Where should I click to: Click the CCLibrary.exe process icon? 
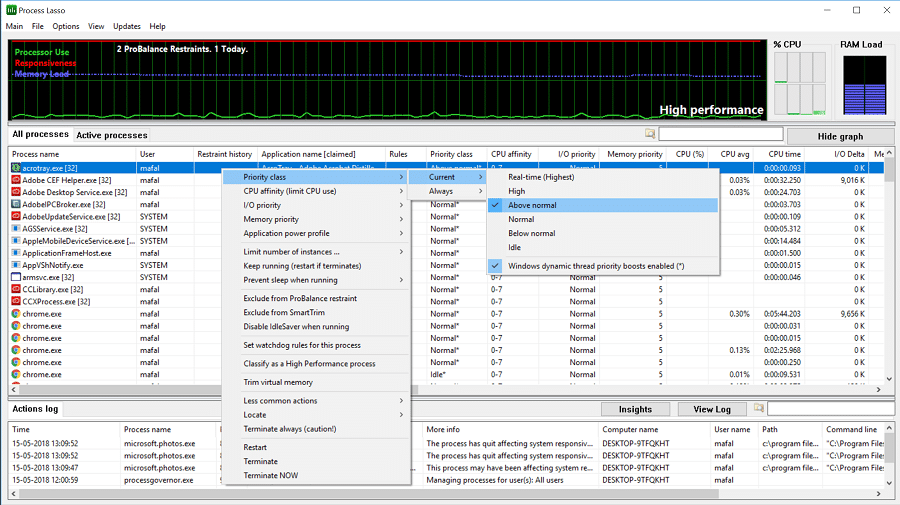(16, 289)
